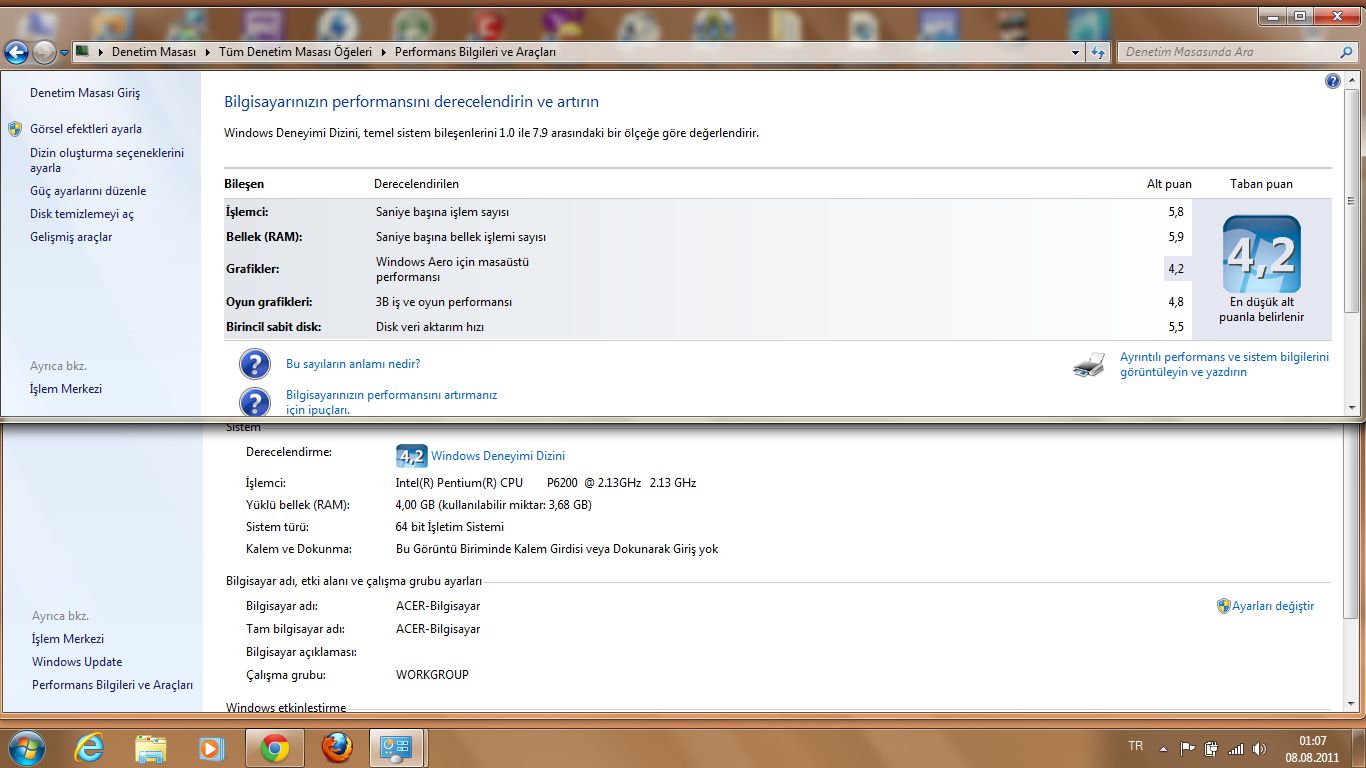Click small 4,2 badge in System window
This screenshot has width=1366, height=768.
(x=411, y=456)
